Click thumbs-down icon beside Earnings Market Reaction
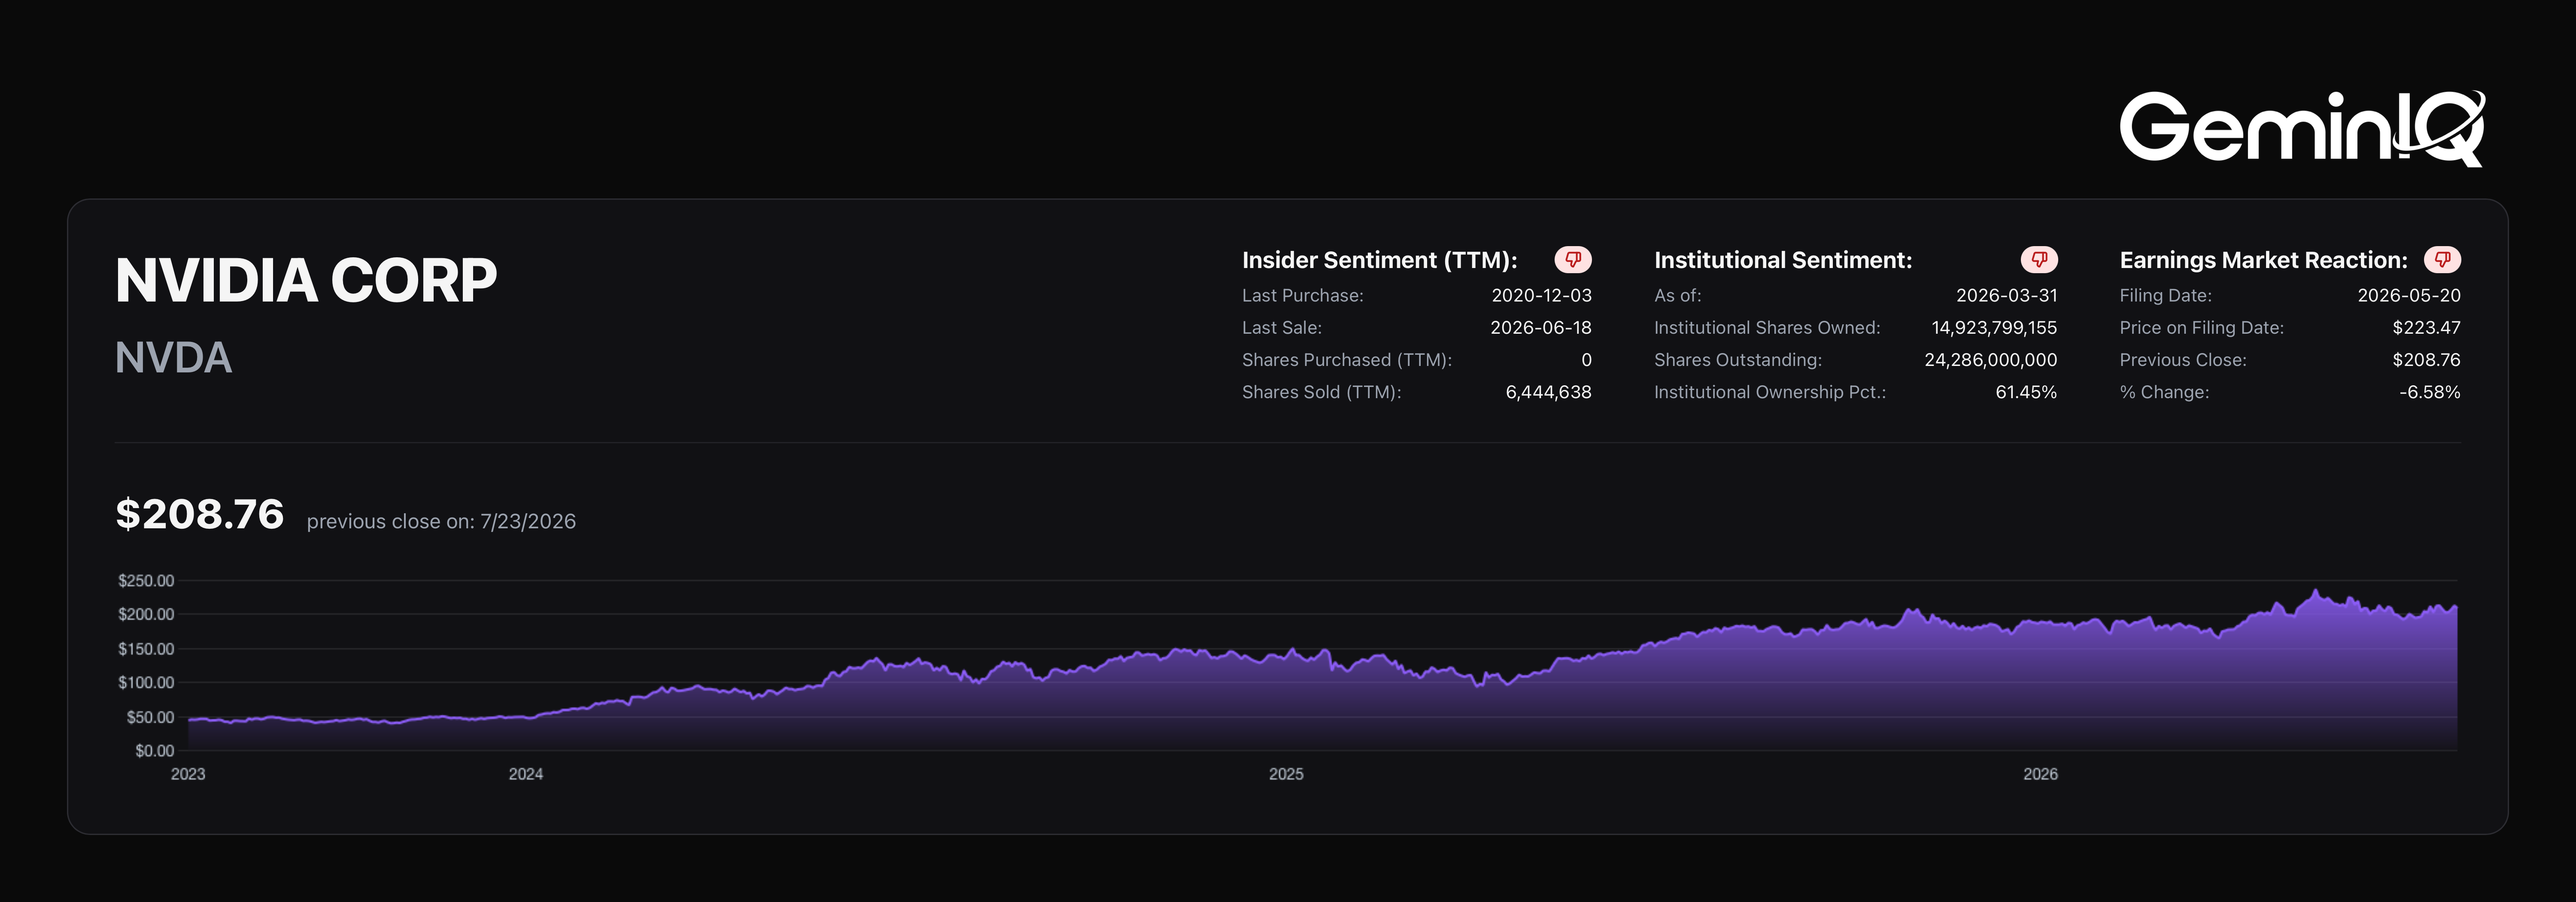This screenshot has height=902, width=2576. (x=2442, y=260)
